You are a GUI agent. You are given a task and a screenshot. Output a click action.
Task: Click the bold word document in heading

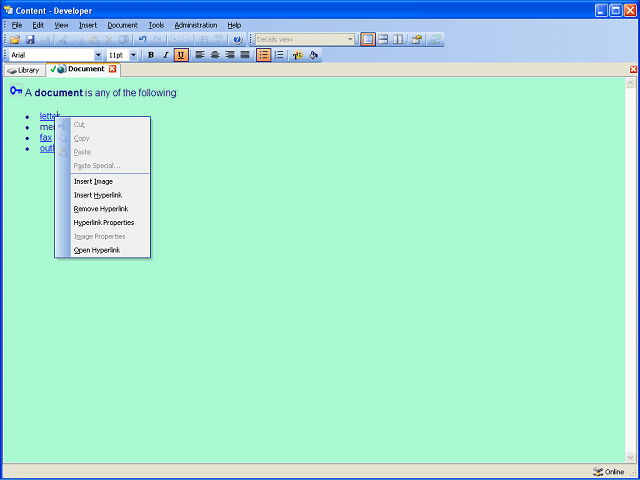tap(59, 93)
